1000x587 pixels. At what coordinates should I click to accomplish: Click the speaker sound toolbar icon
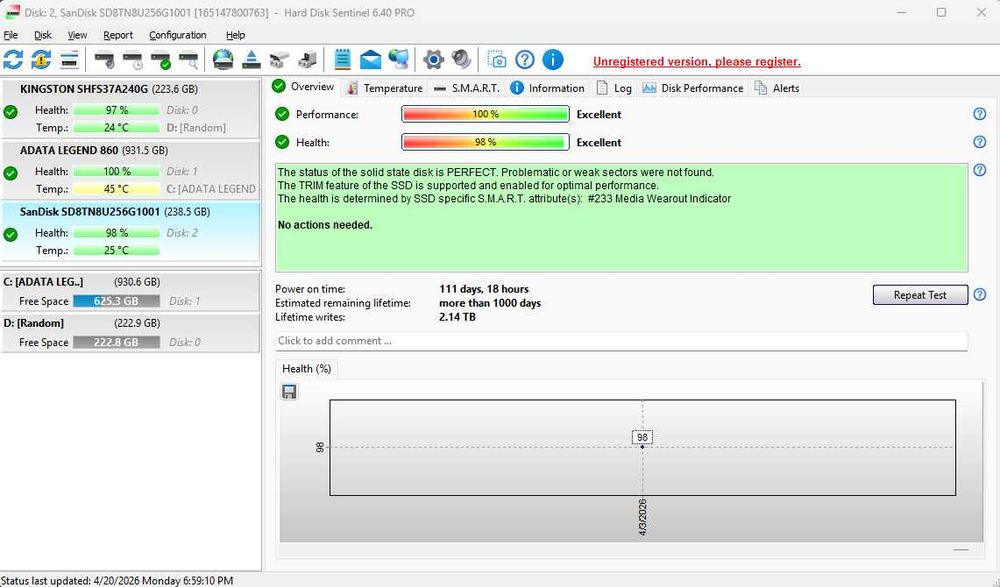tap(461, 60)
